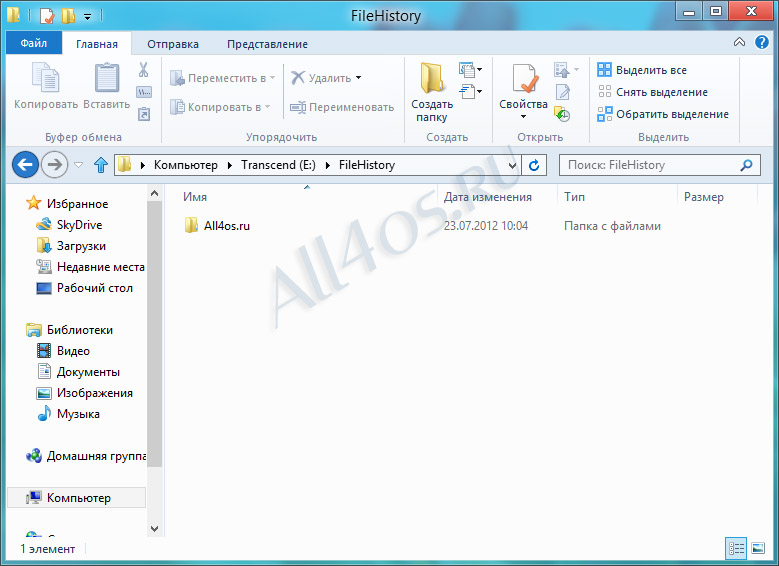The image size is (779, 566).
Task: Click the Свойства properties icon
Action: tap(524, 80)
